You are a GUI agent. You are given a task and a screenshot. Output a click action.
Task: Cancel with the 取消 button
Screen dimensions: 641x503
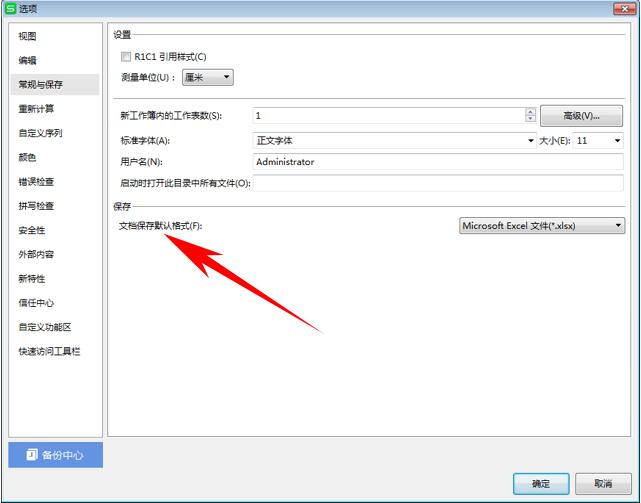pos(603,484)
